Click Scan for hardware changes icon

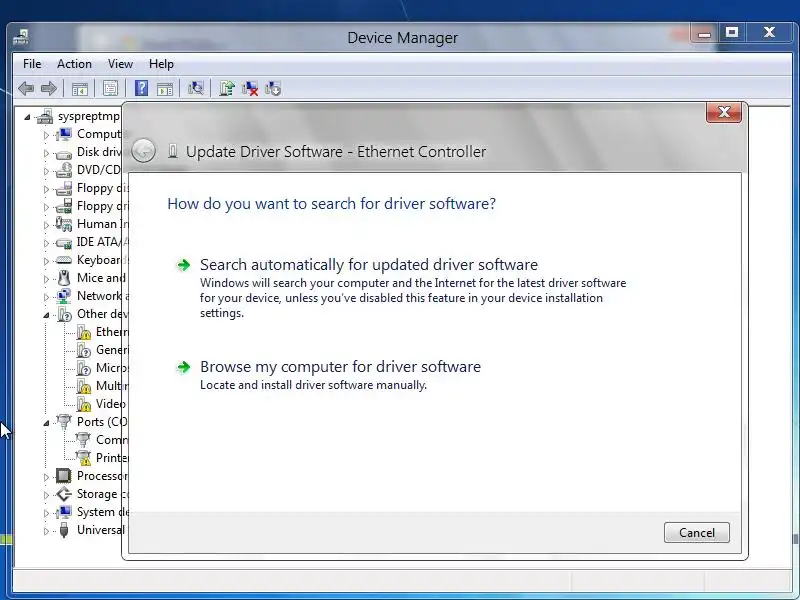click(x=196, y=88)
